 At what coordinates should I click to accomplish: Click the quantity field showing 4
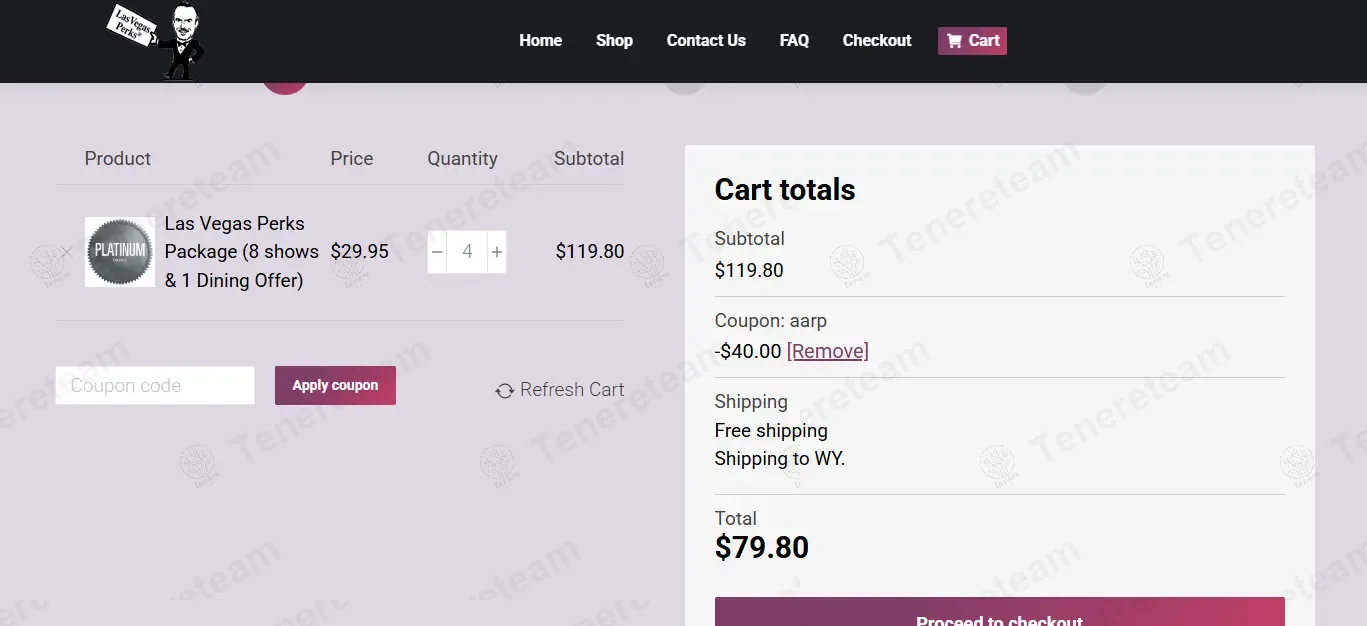pyautogui.click(x=467, y=252)
